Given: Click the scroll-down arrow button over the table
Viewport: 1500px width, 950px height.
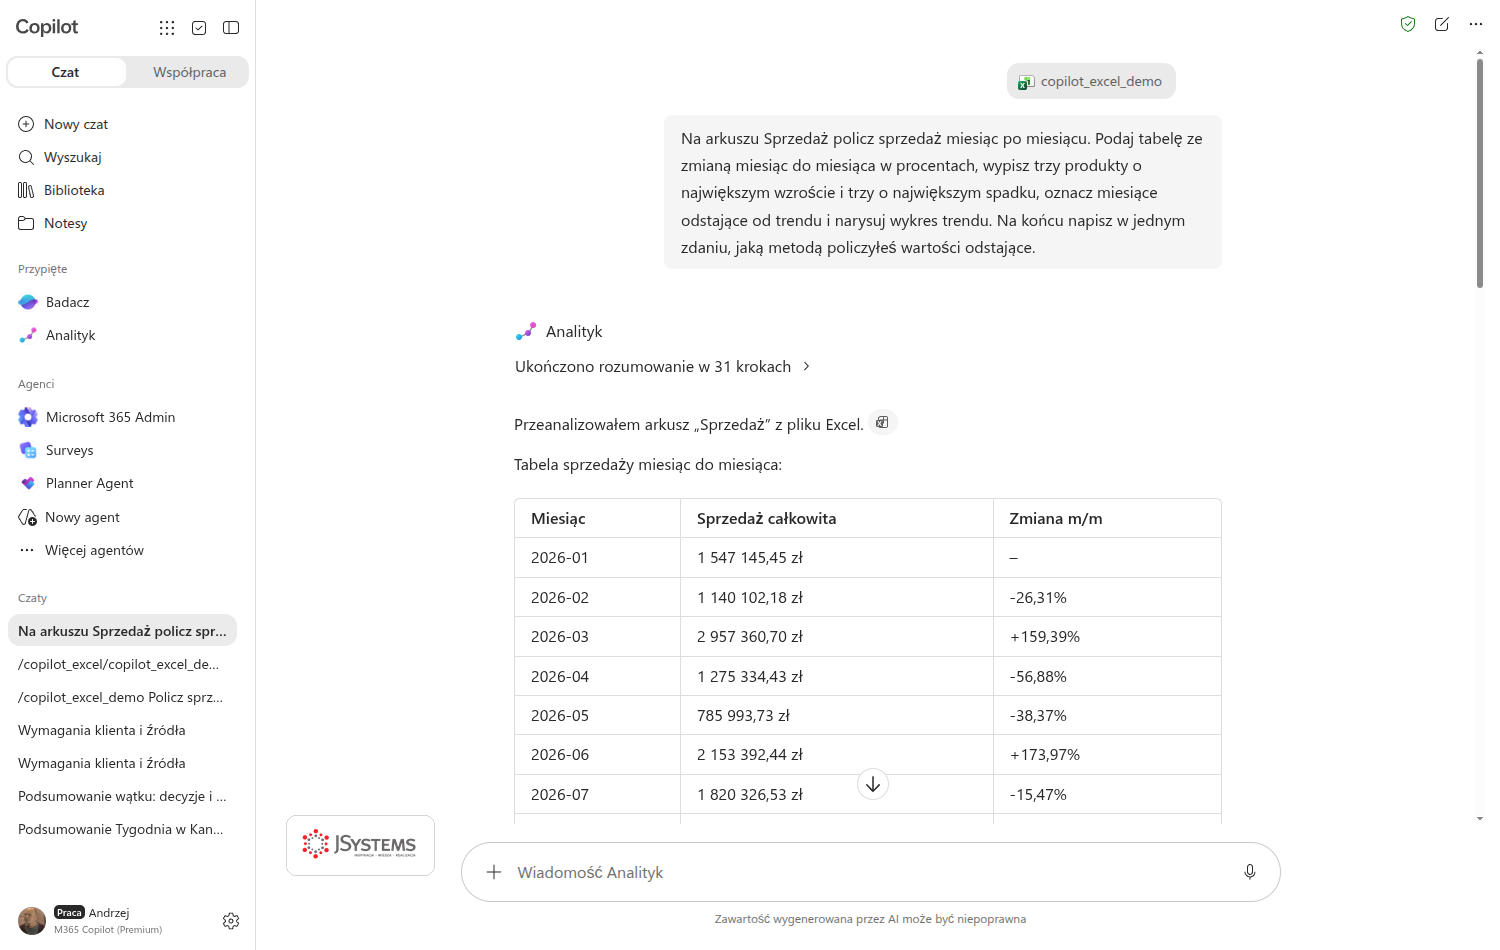Looking at the screenshot, I should tap(873, 784).
